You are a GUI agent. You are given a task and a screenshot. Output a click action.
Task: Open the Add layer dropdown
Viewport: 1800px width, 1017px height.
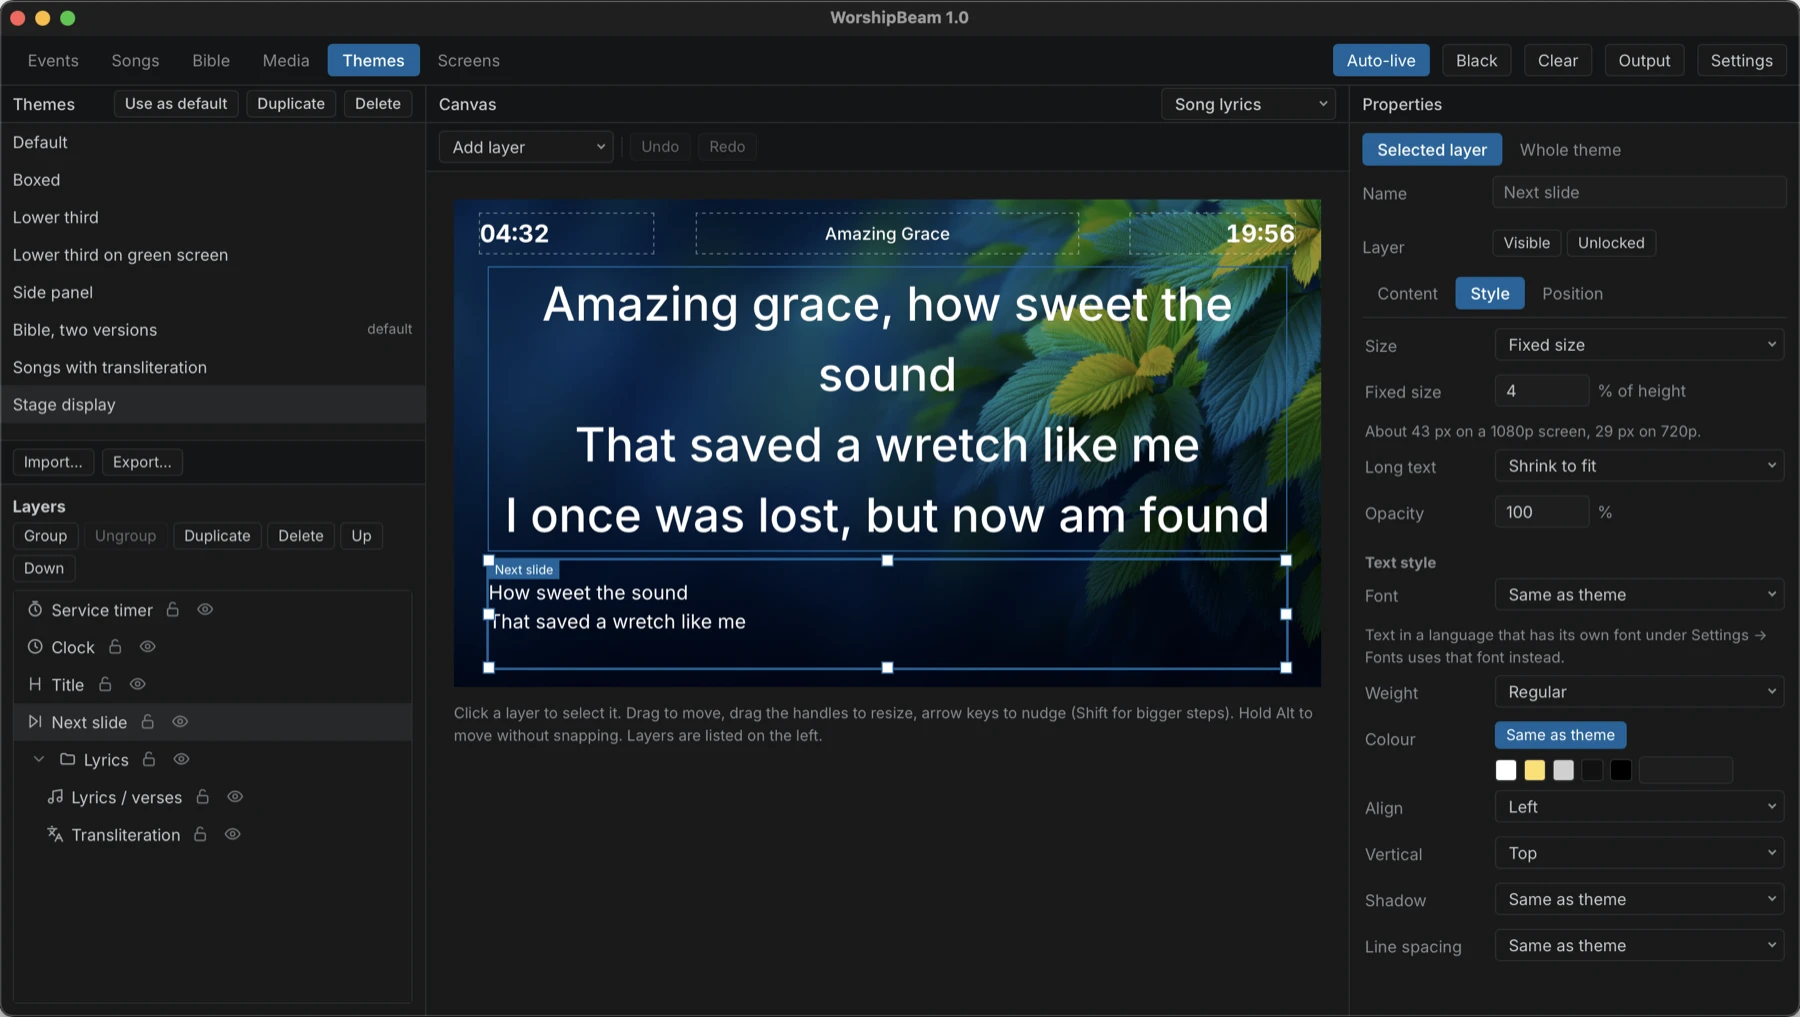[x=527, y=147]
